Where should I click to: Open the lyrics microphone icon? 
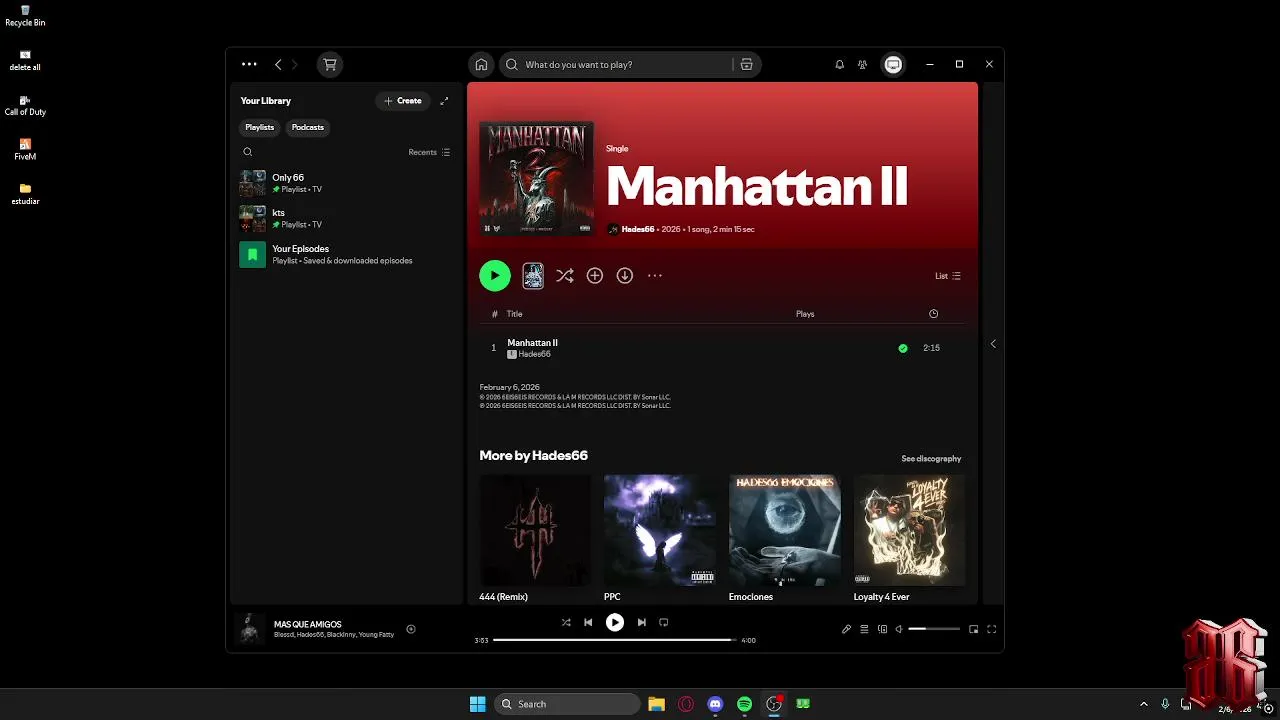tap(846, 629)
